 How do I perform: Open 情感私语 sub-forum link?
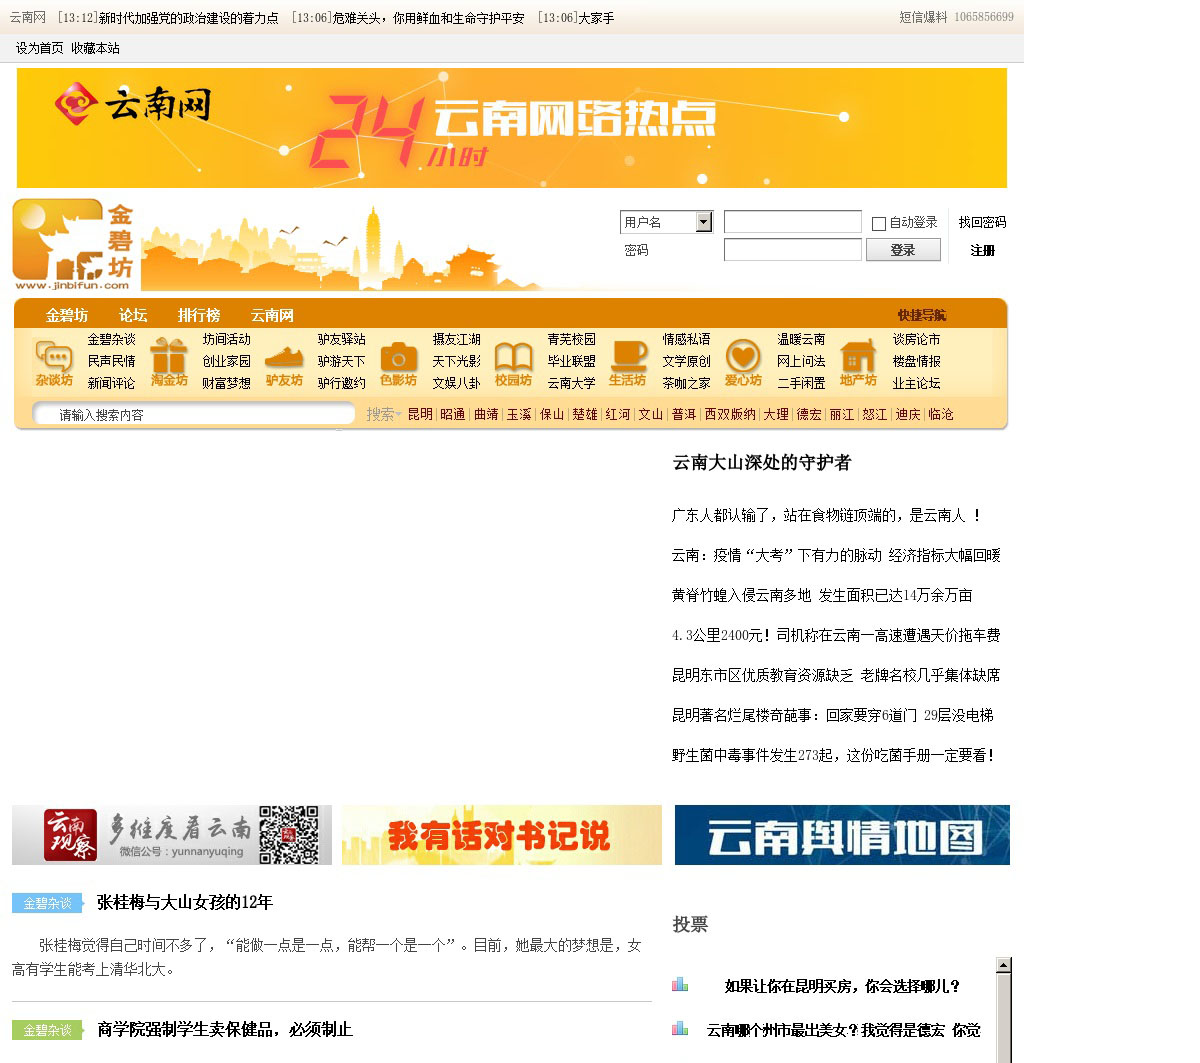coord(686,339)
